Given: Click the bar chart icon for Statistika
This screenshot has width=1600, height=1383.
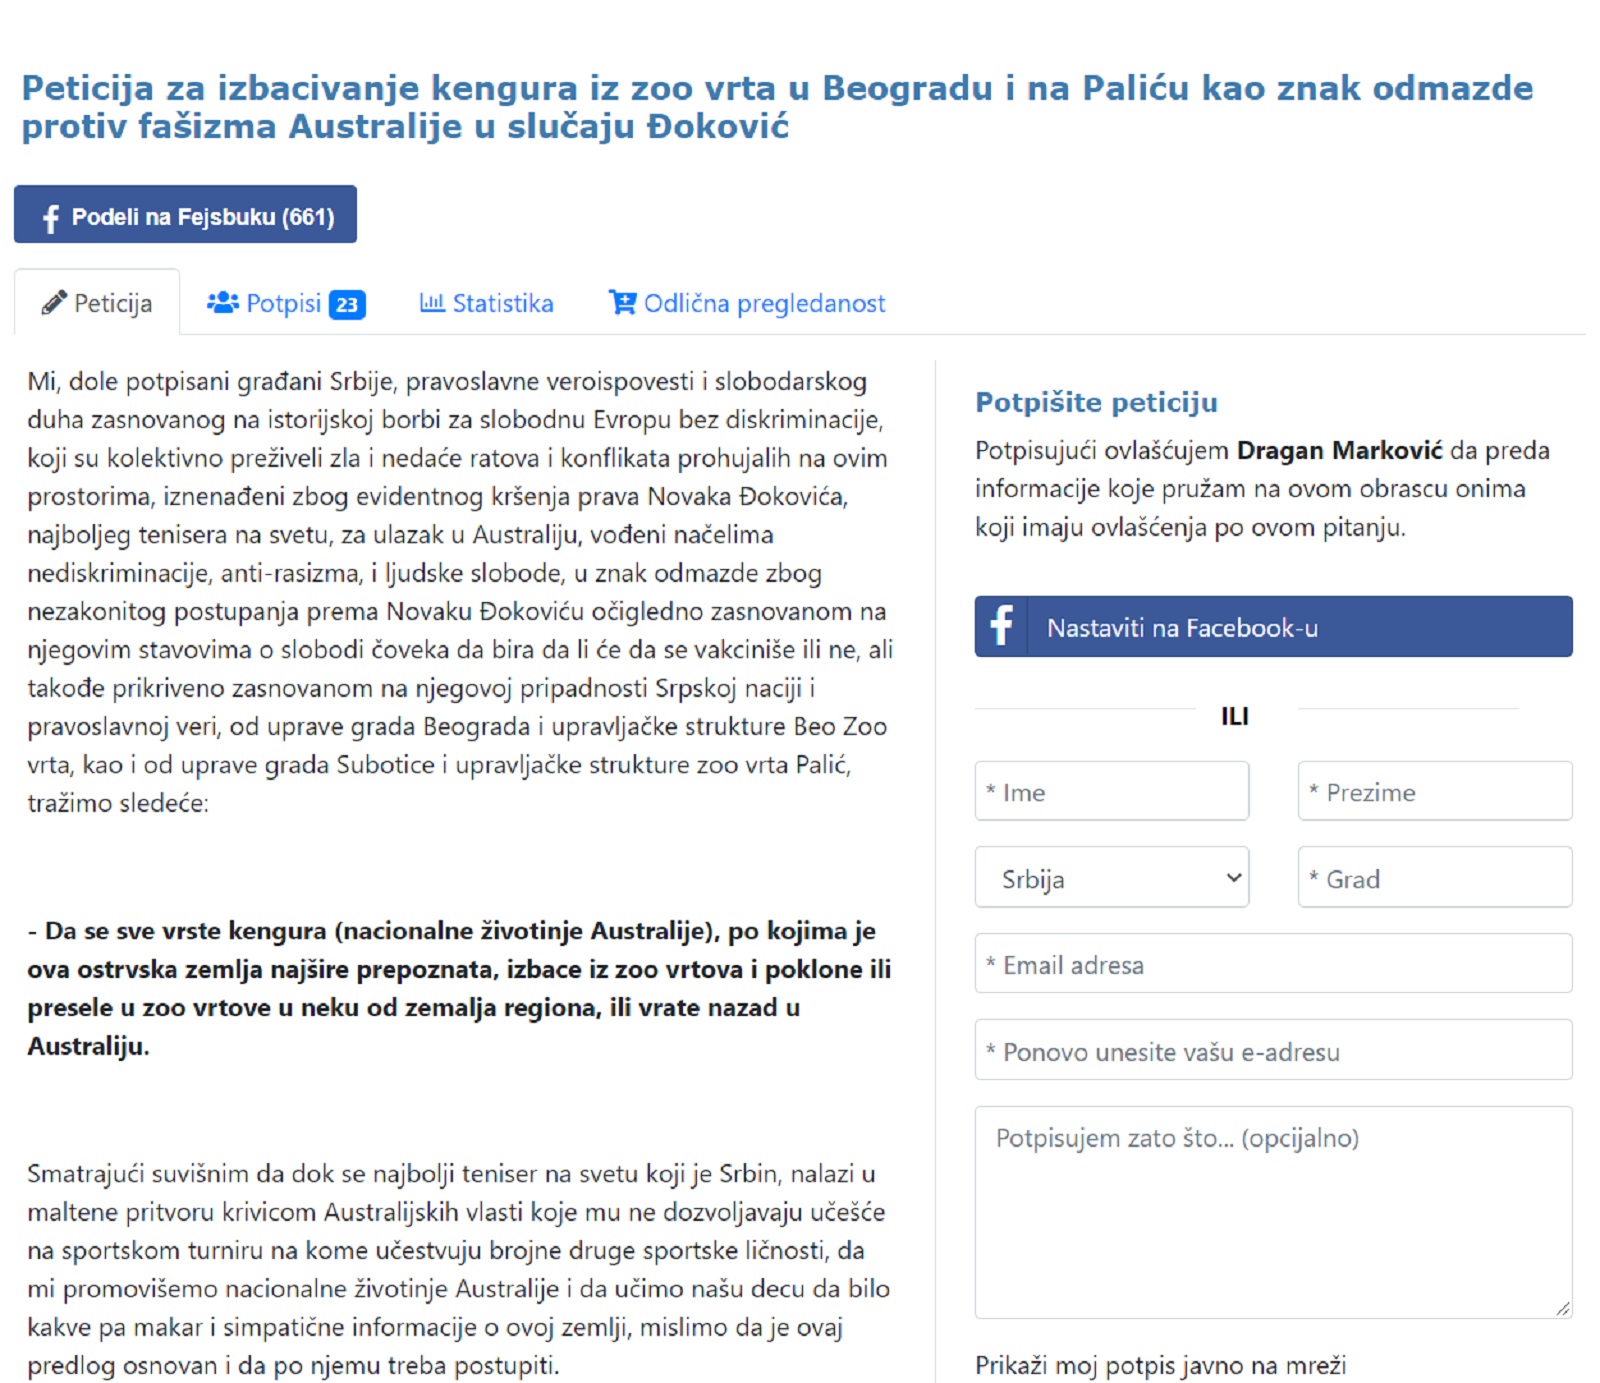Looking at the screenshot, I should [x=431, y=302].
